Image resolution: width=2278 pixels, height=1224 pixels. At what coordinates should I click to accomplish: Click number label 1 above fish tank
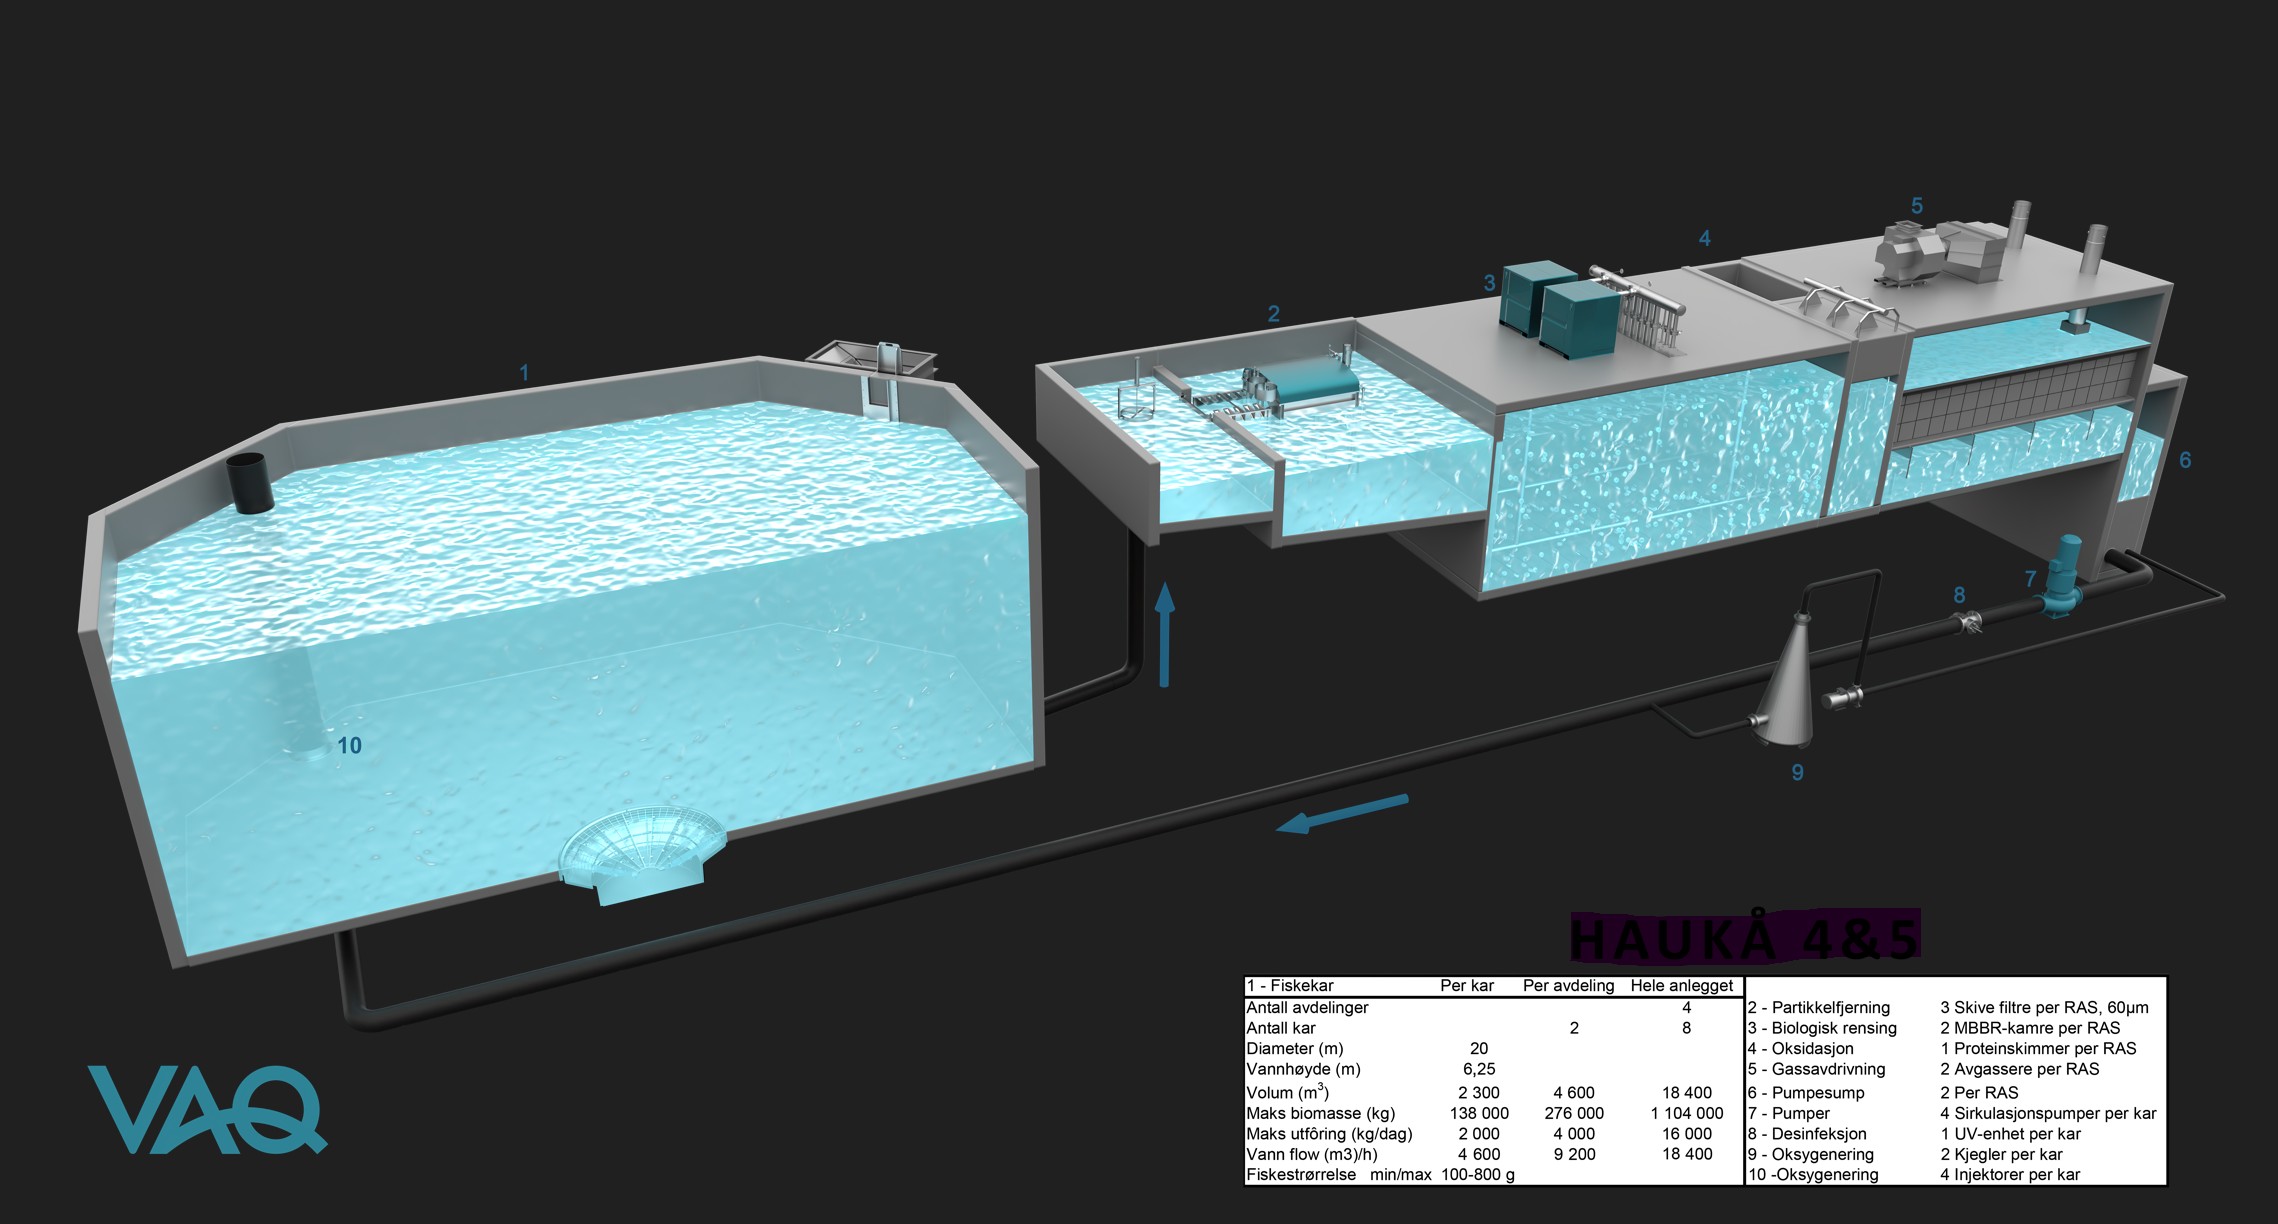coord(523,373)
